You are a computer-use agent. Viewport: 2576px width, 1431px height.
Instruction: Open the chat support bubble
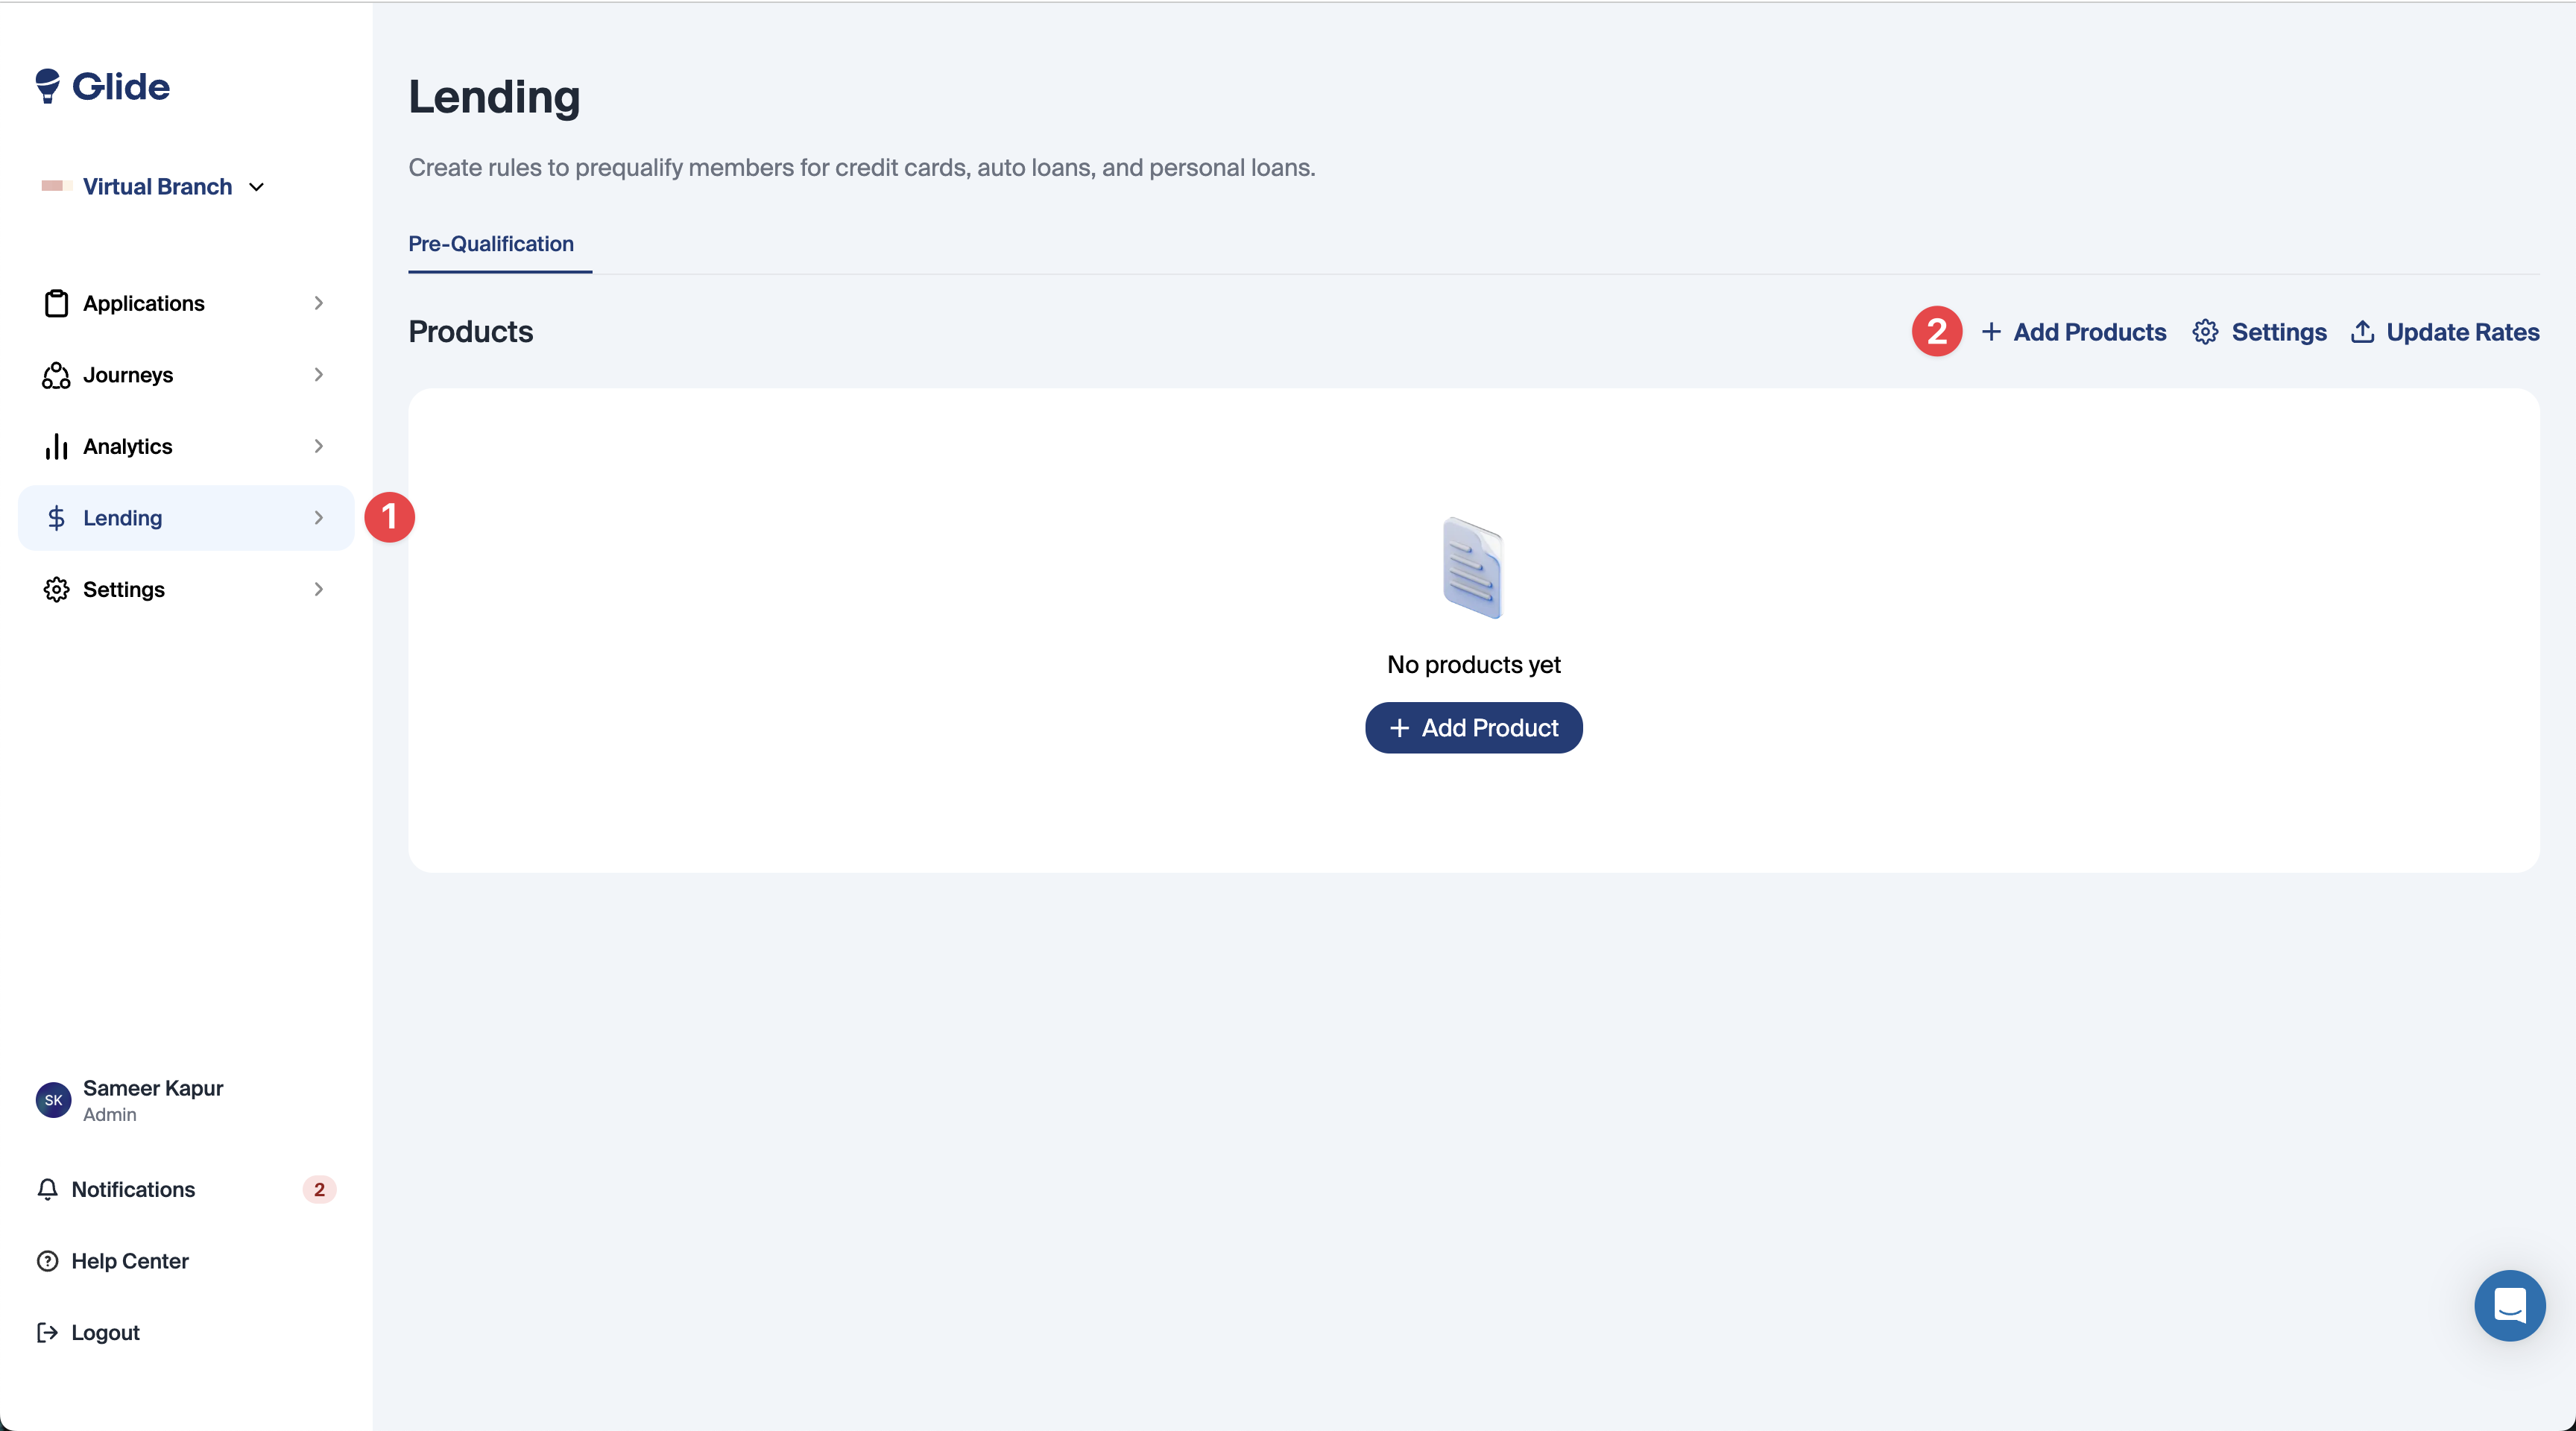[2509, 1305]
